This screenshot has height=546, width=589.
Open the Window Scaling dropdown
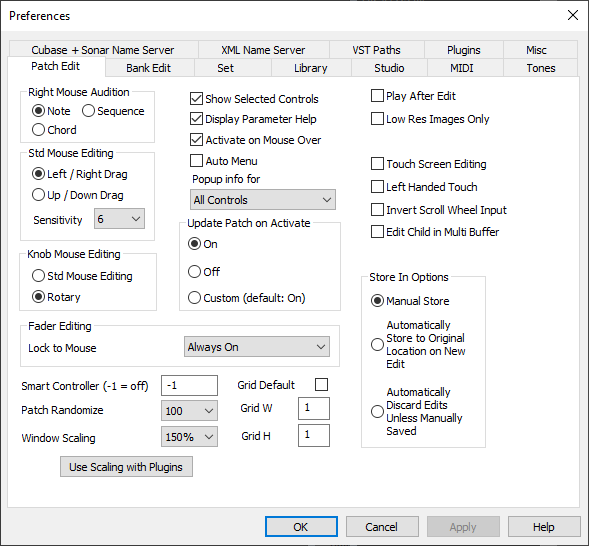pos(189,437)
